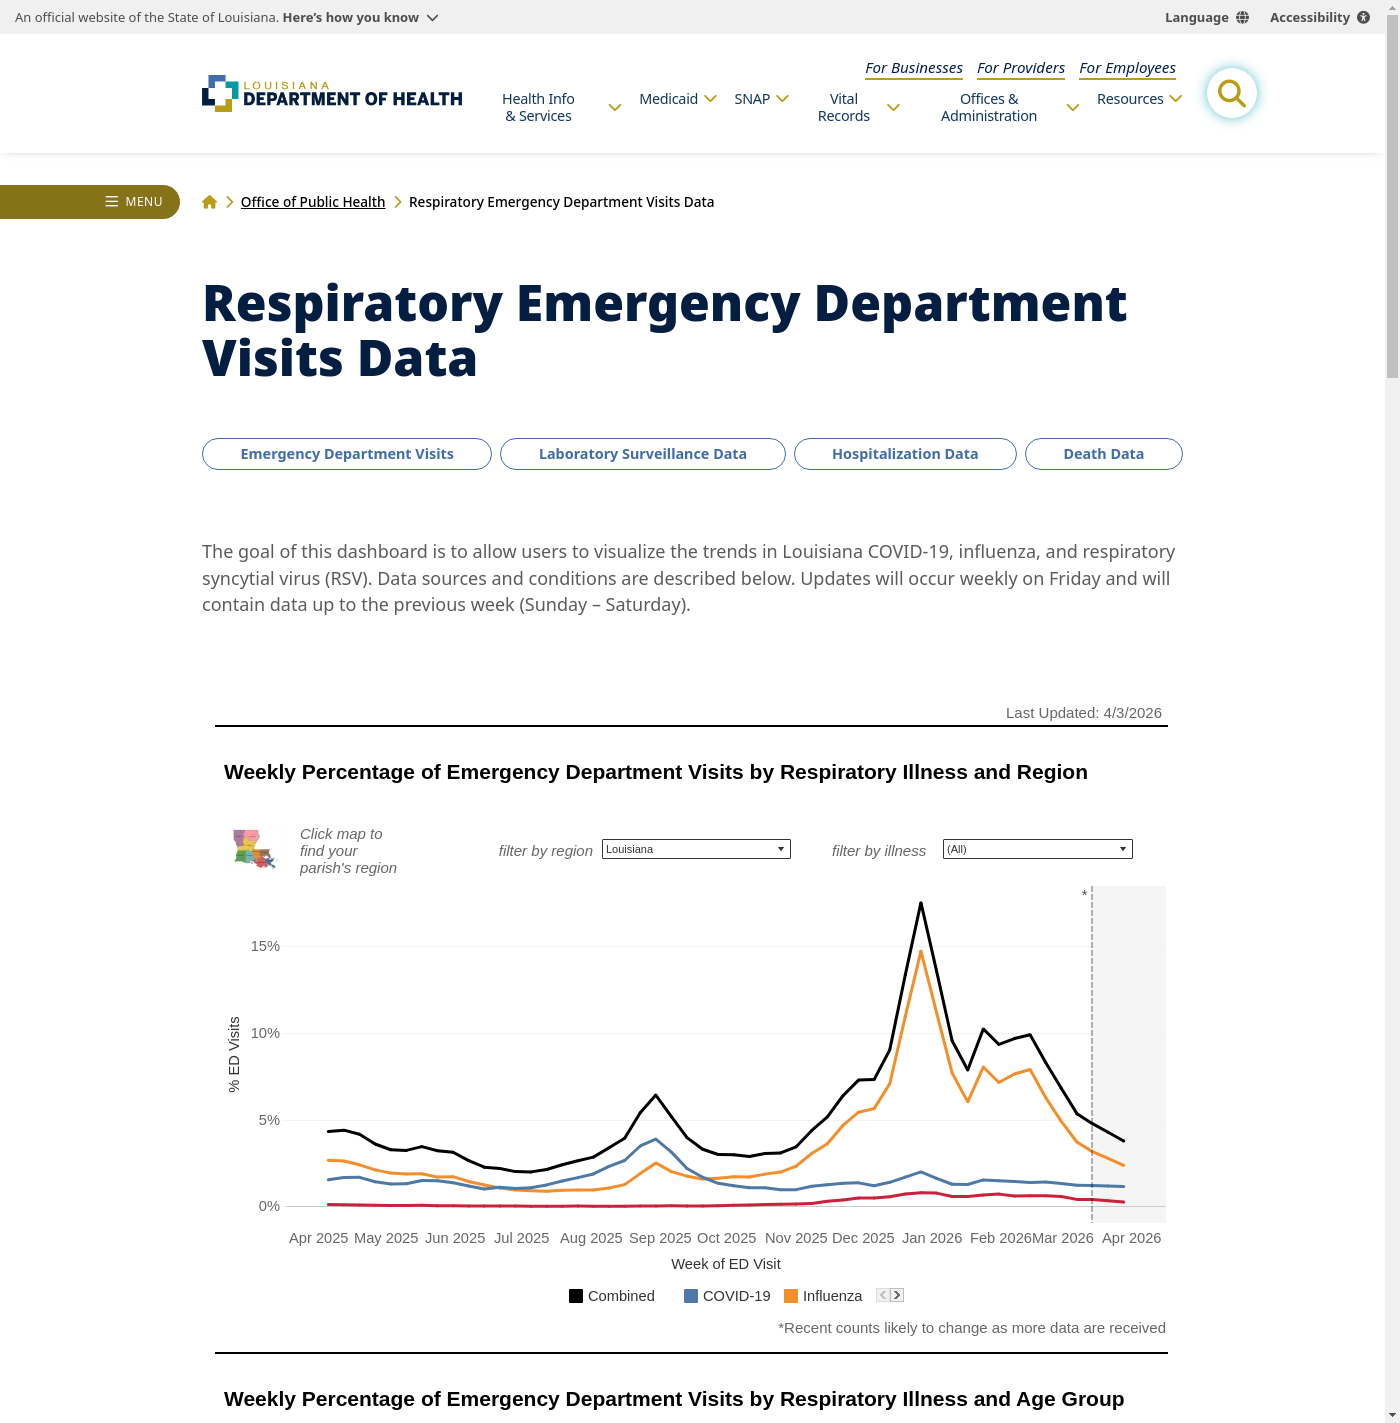This screenshot has width=1400, height=1423.
Task: Open the Language globe icon
Action: tap(1242, 18)
